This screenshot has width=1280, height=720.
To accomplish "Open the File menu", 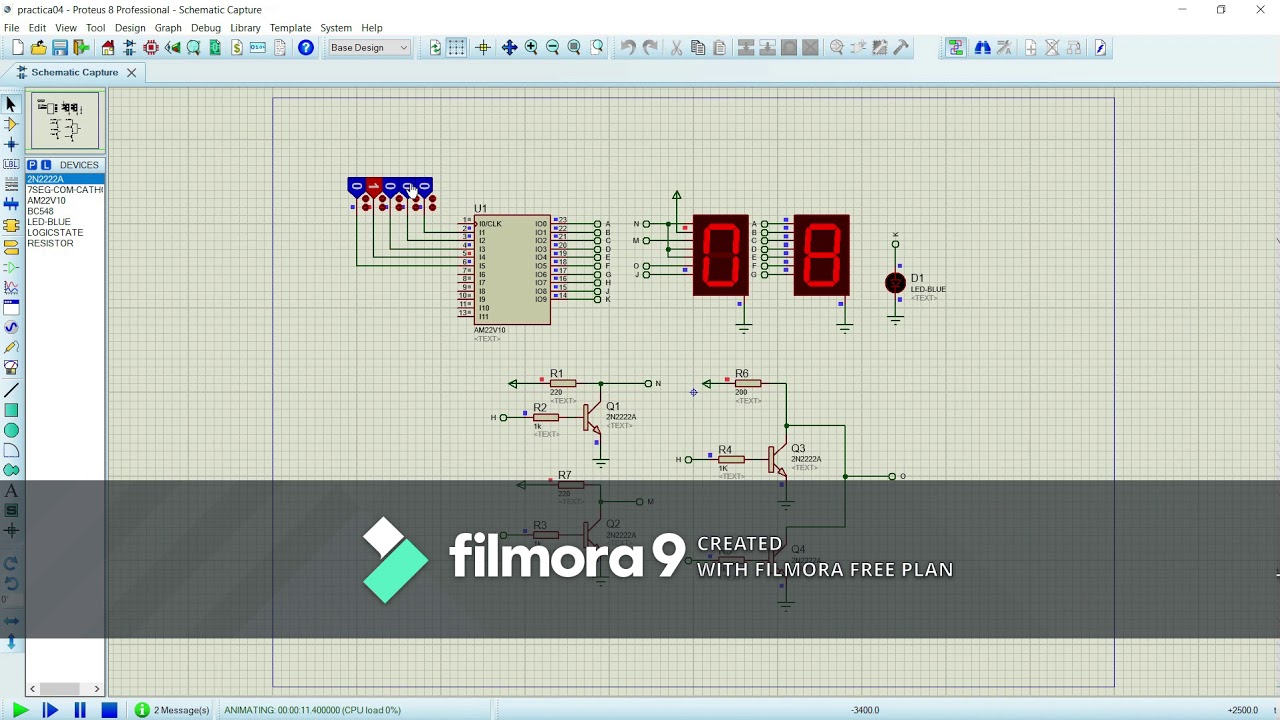I will (x=12, y=28).
